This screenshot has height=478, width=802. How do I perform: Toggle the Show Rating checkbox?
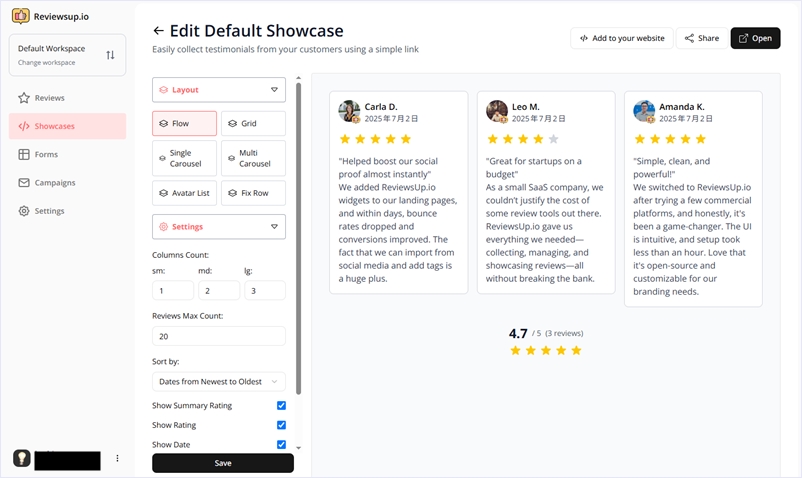point(281,425)
